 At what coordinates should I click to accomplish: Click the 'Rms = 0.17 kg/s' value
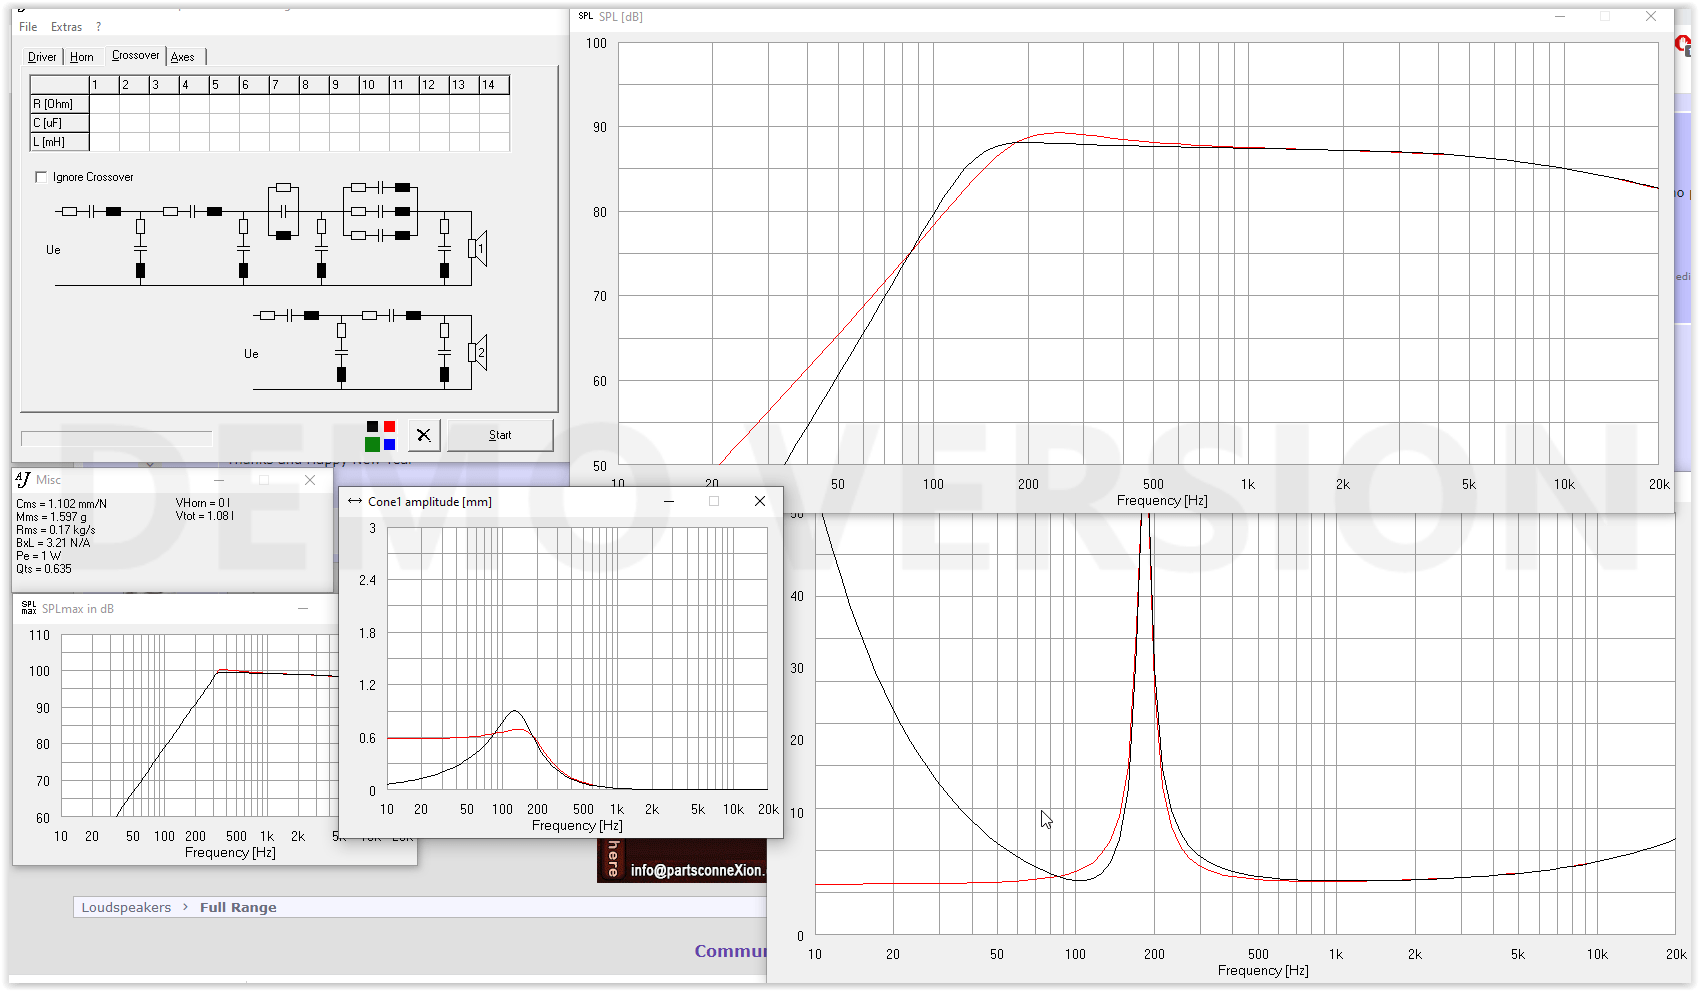click(56, 530)
